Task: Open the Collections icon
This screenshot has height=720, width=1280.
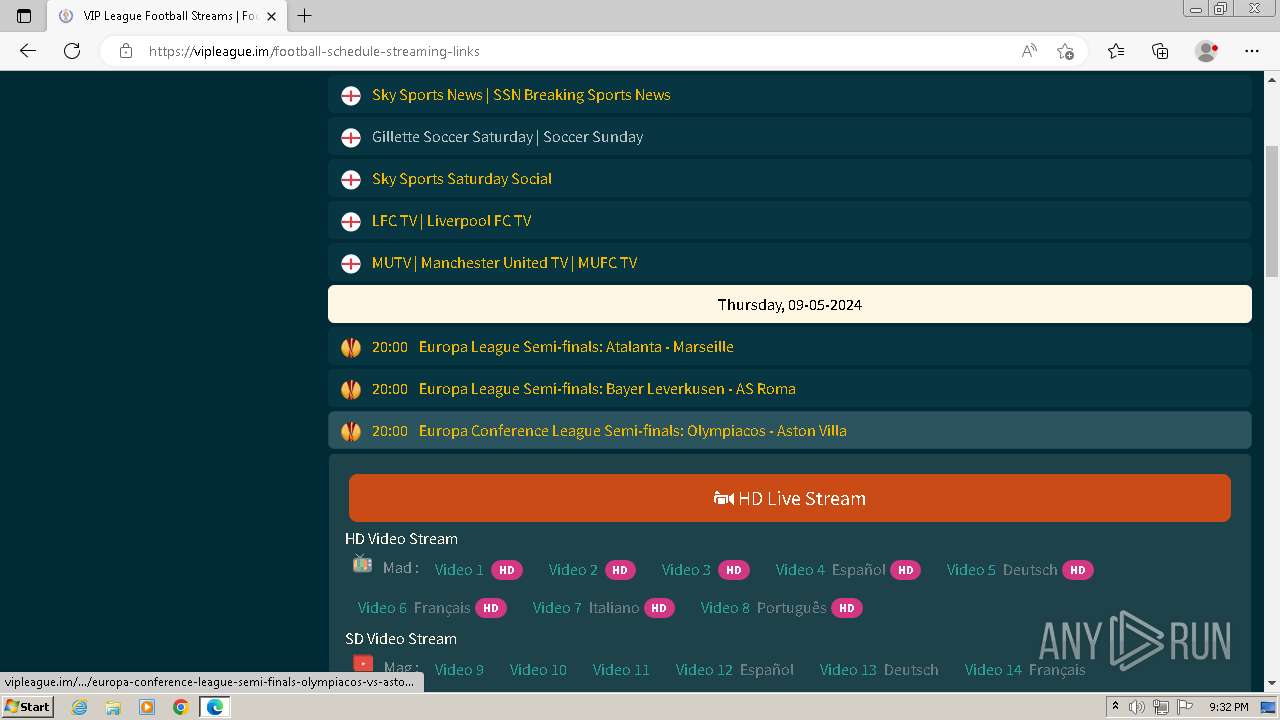Action: (1160, 51)
